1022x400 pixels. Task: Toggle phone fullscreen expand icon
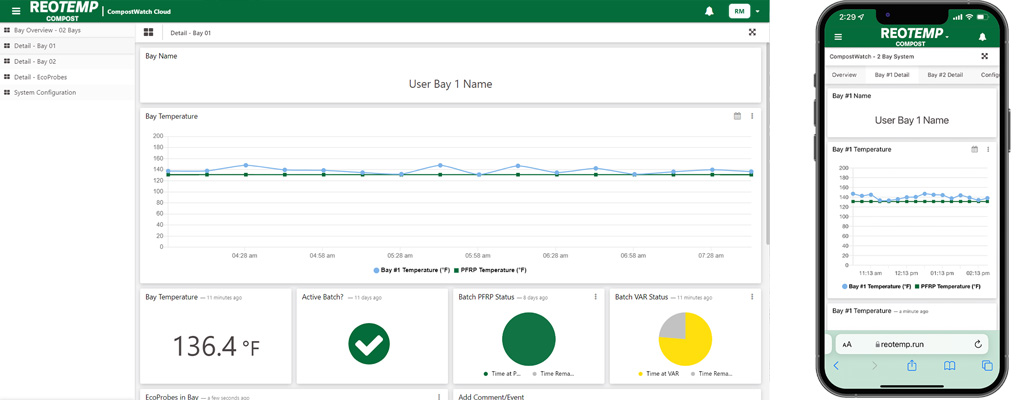tap(984, 57)
